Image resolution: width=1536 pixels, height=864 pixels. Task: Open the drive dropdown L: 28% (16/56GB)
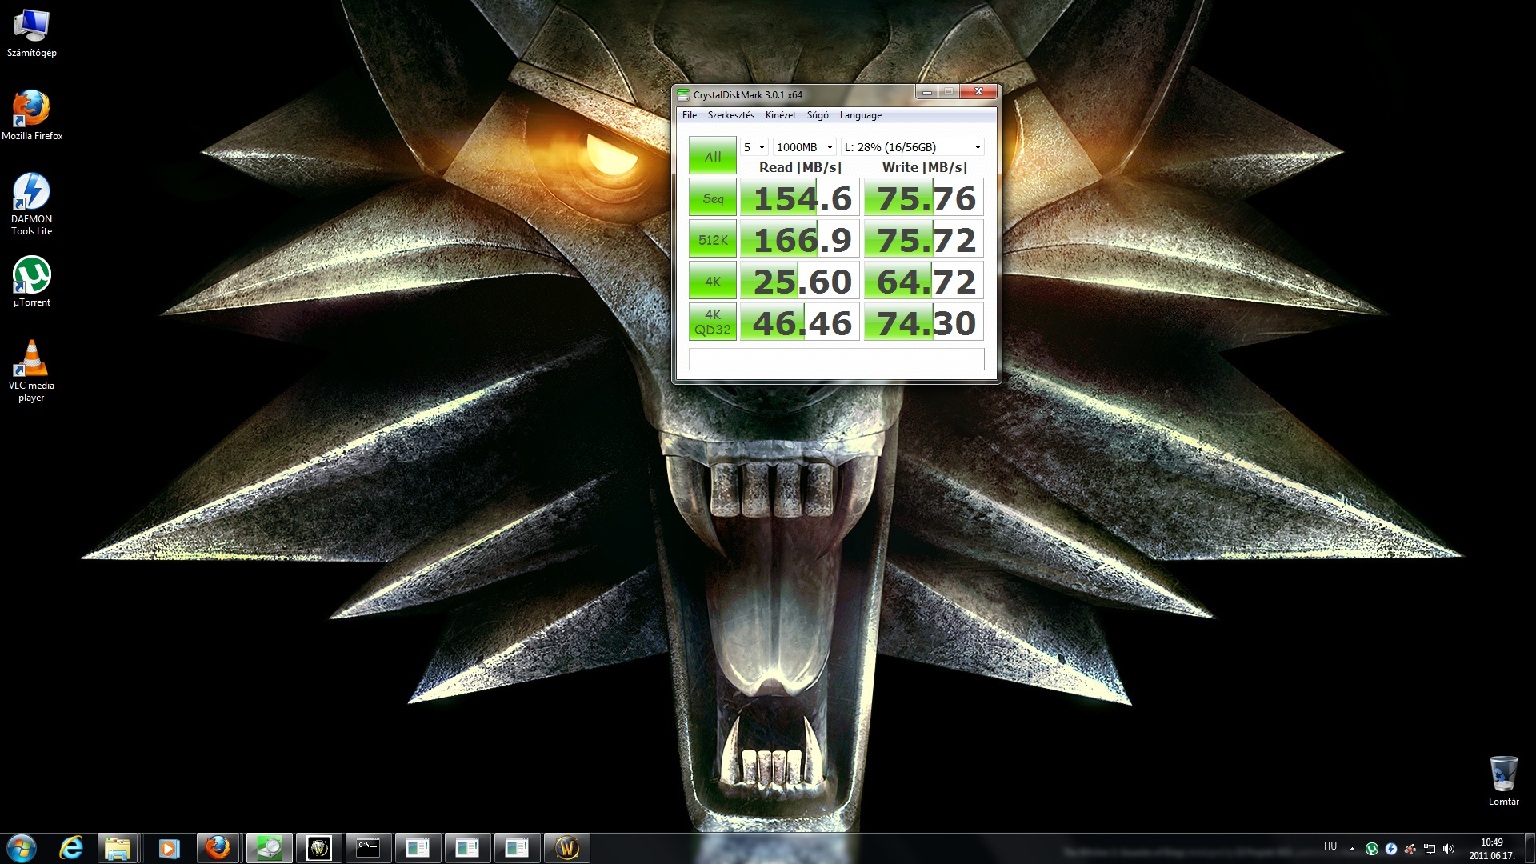(913, 147)
